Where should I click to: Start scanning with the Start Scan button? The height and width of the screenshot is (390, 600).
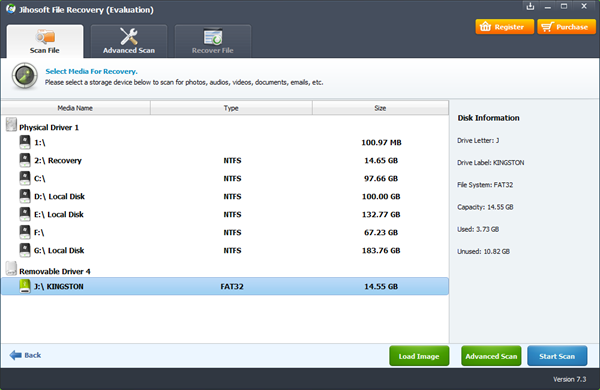(x=557, y=356)
